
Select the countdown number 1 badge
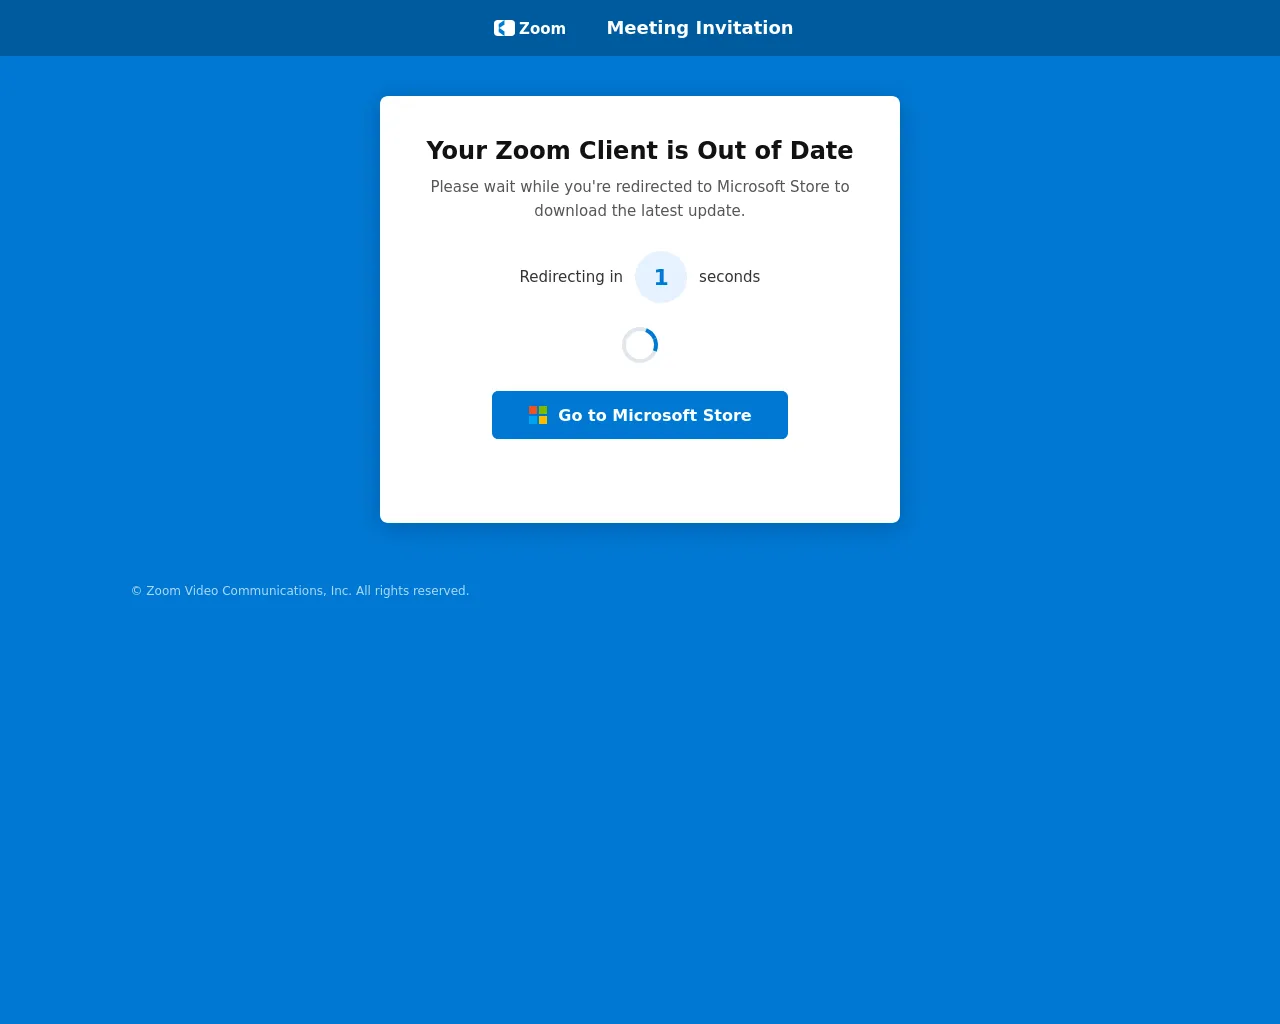pyautogui.click(x=661, y=277)
